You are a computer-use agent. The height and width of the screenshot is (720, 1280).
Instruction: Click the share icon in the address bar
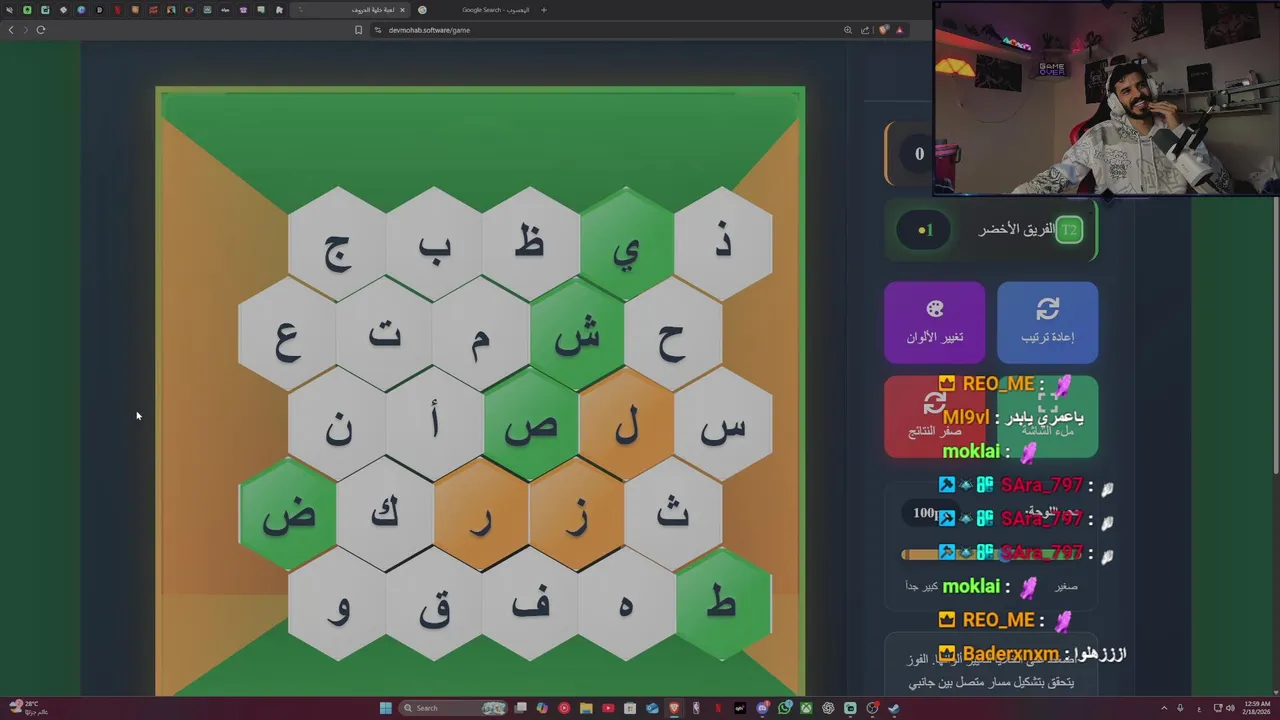(865, 30)
